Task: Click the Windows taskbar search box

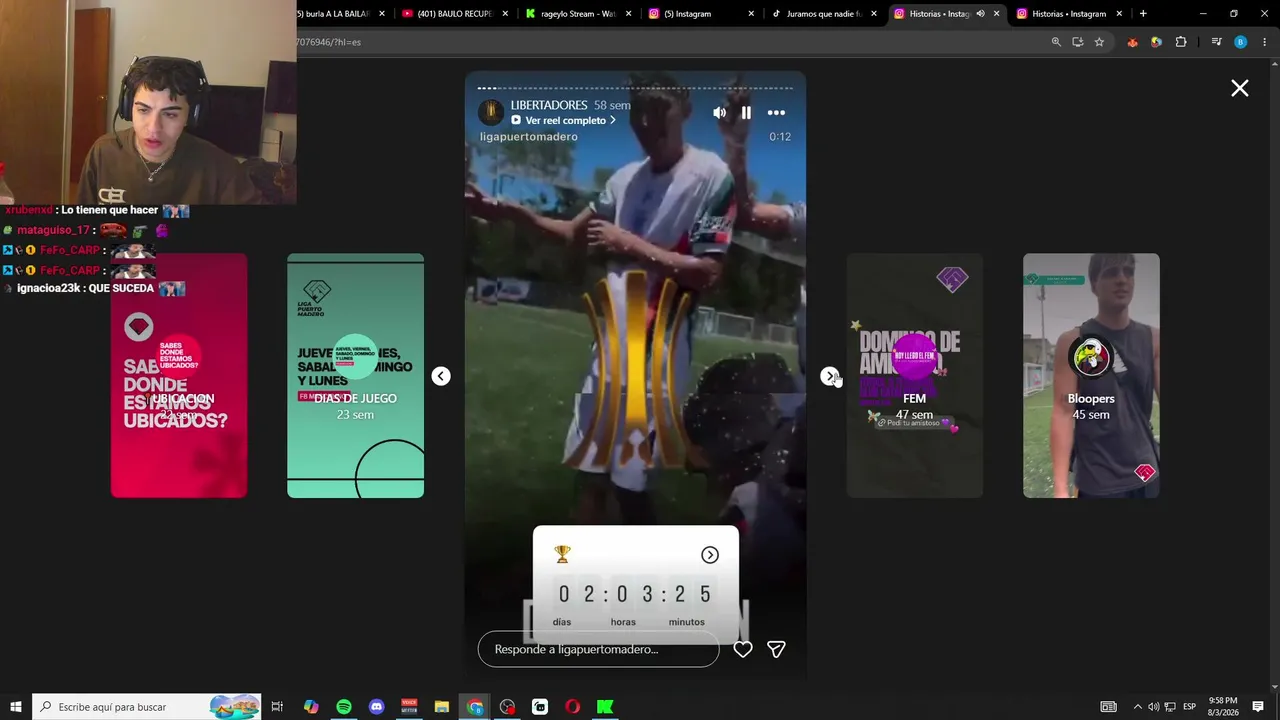Action: pos(147,707)
